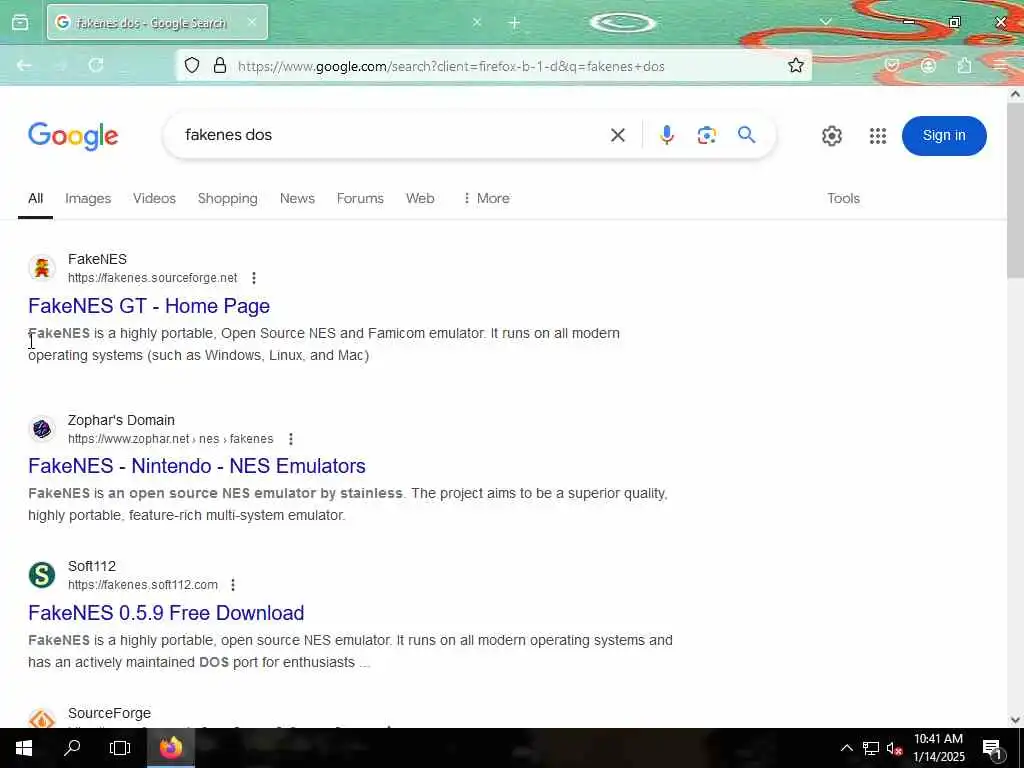Click scrollbar up arrow
The width and height of the screenshot is (1024, 768).
click(x=1015, y=94)
